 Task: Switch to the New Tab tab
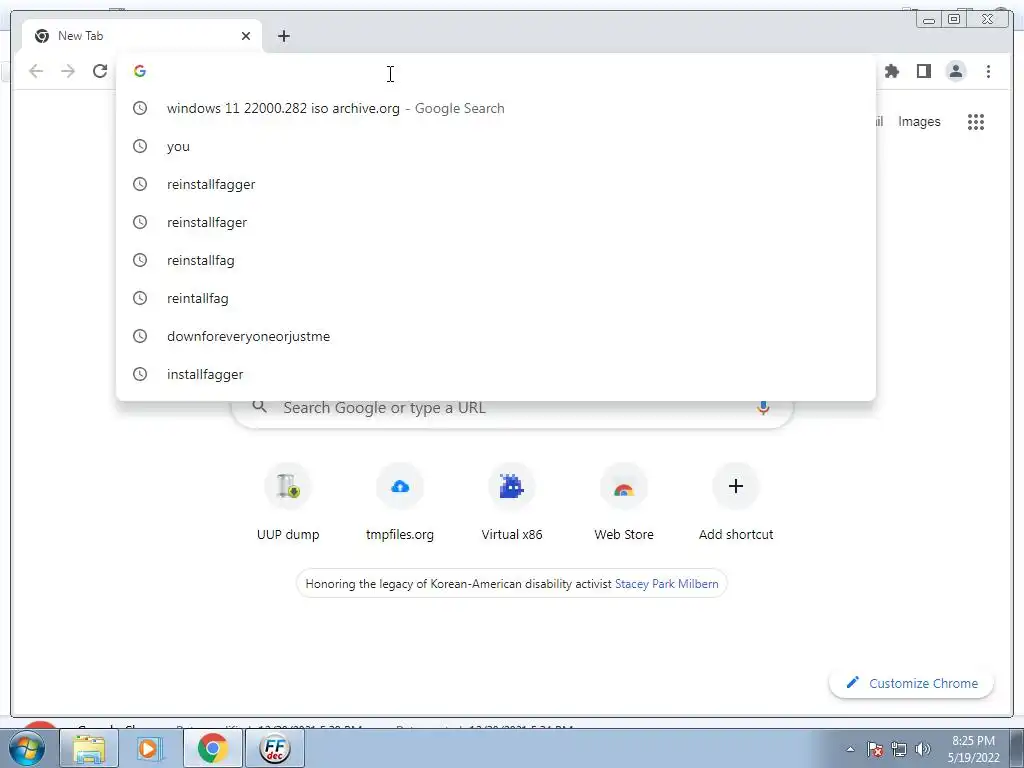[x=142, y=36]
